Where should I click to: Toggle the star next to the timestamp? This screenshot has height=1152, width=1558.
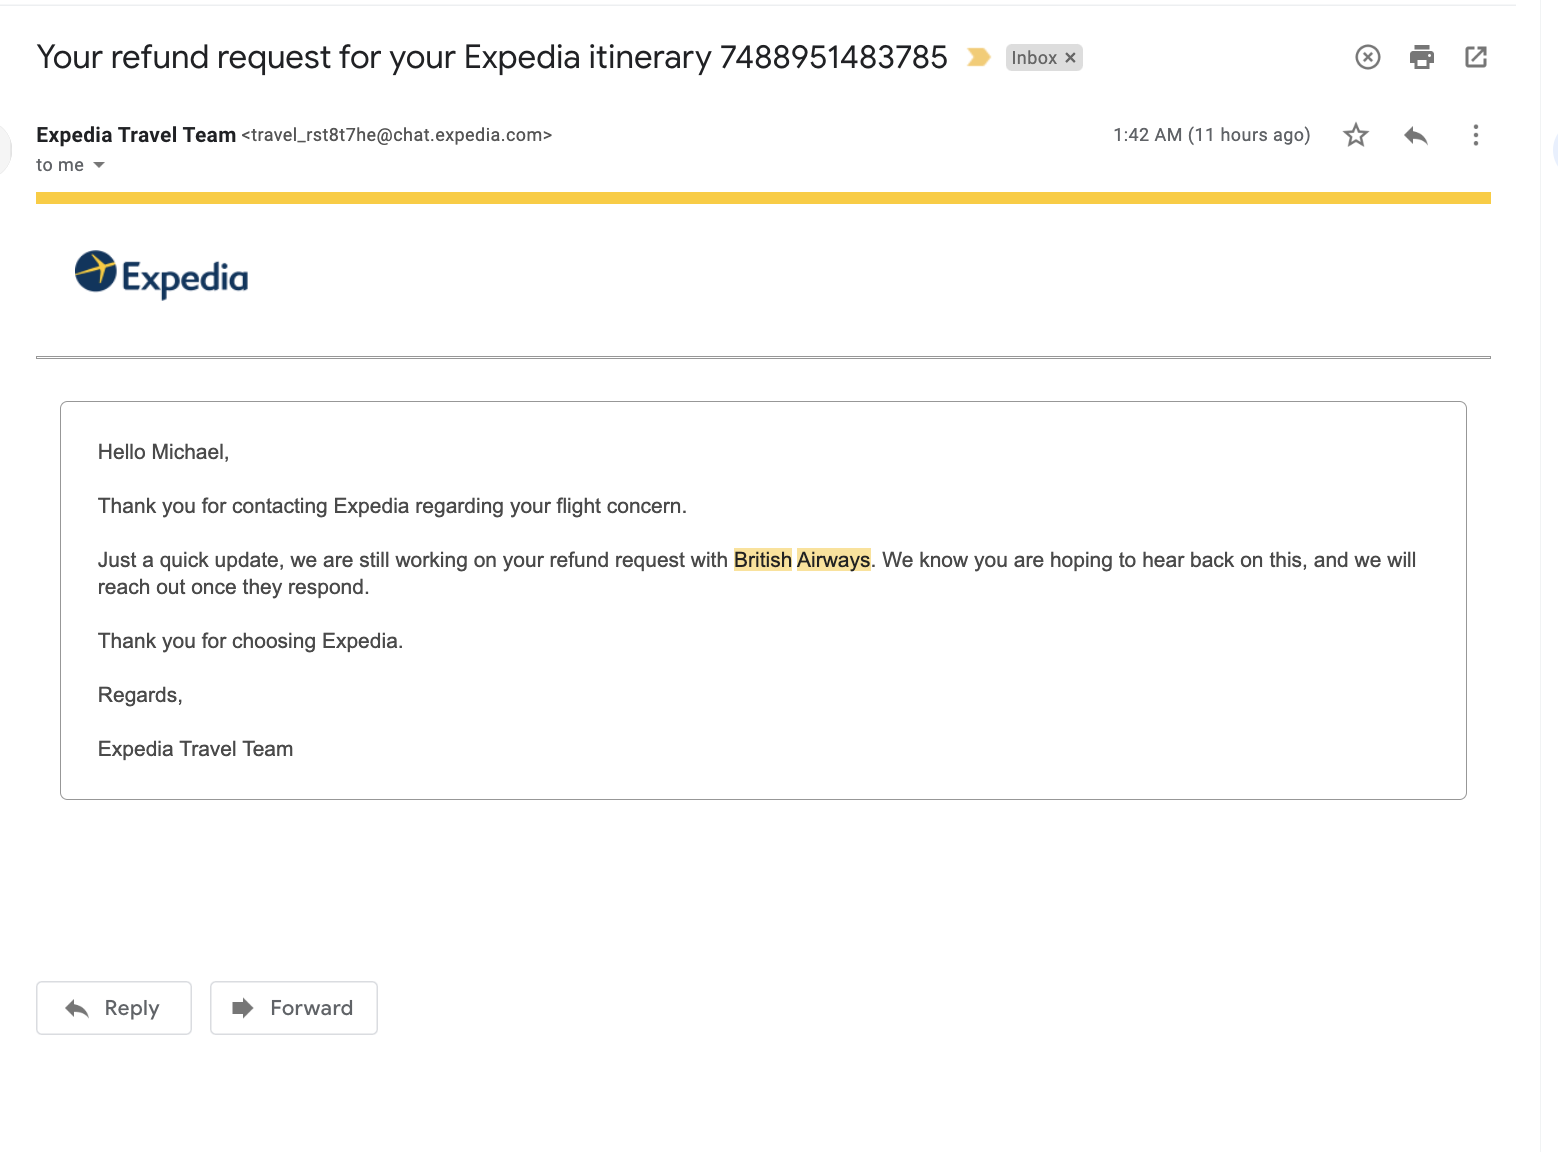coord(1356,134)
